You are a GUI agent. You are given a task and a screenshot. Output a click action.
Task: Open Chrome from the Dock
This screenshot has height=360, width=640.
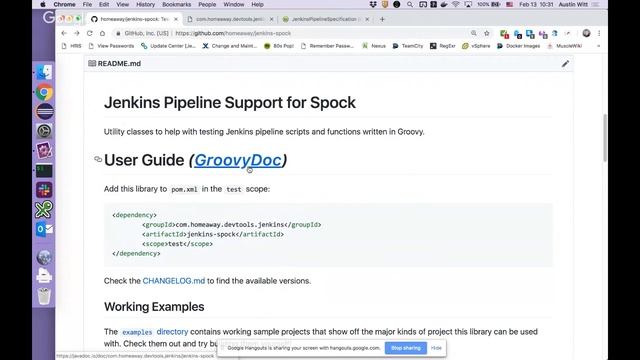(x=44, y=92)
